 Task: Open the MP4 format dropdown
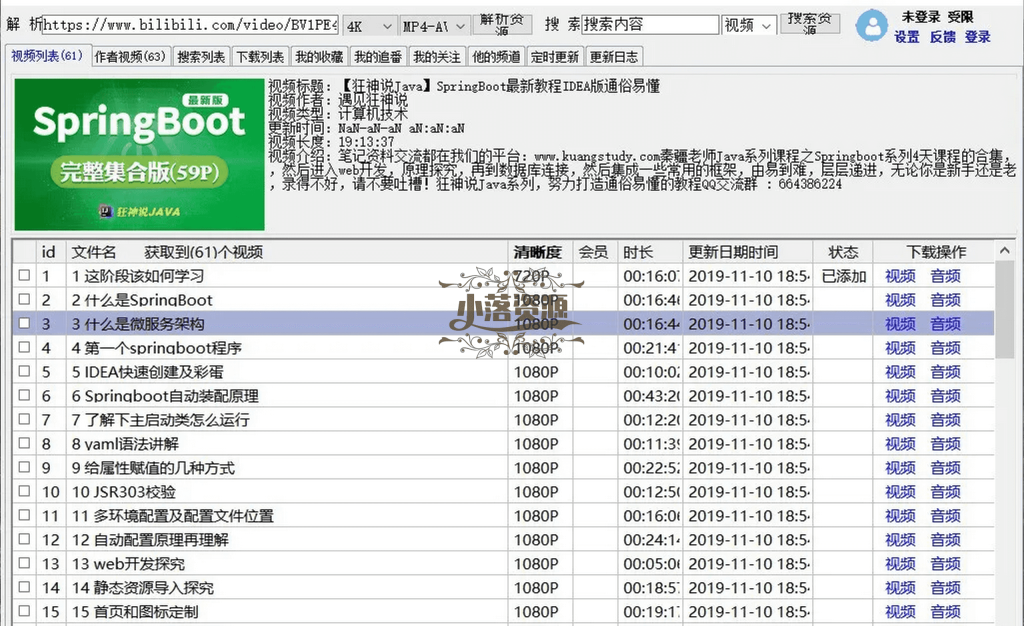click(434, 26)
